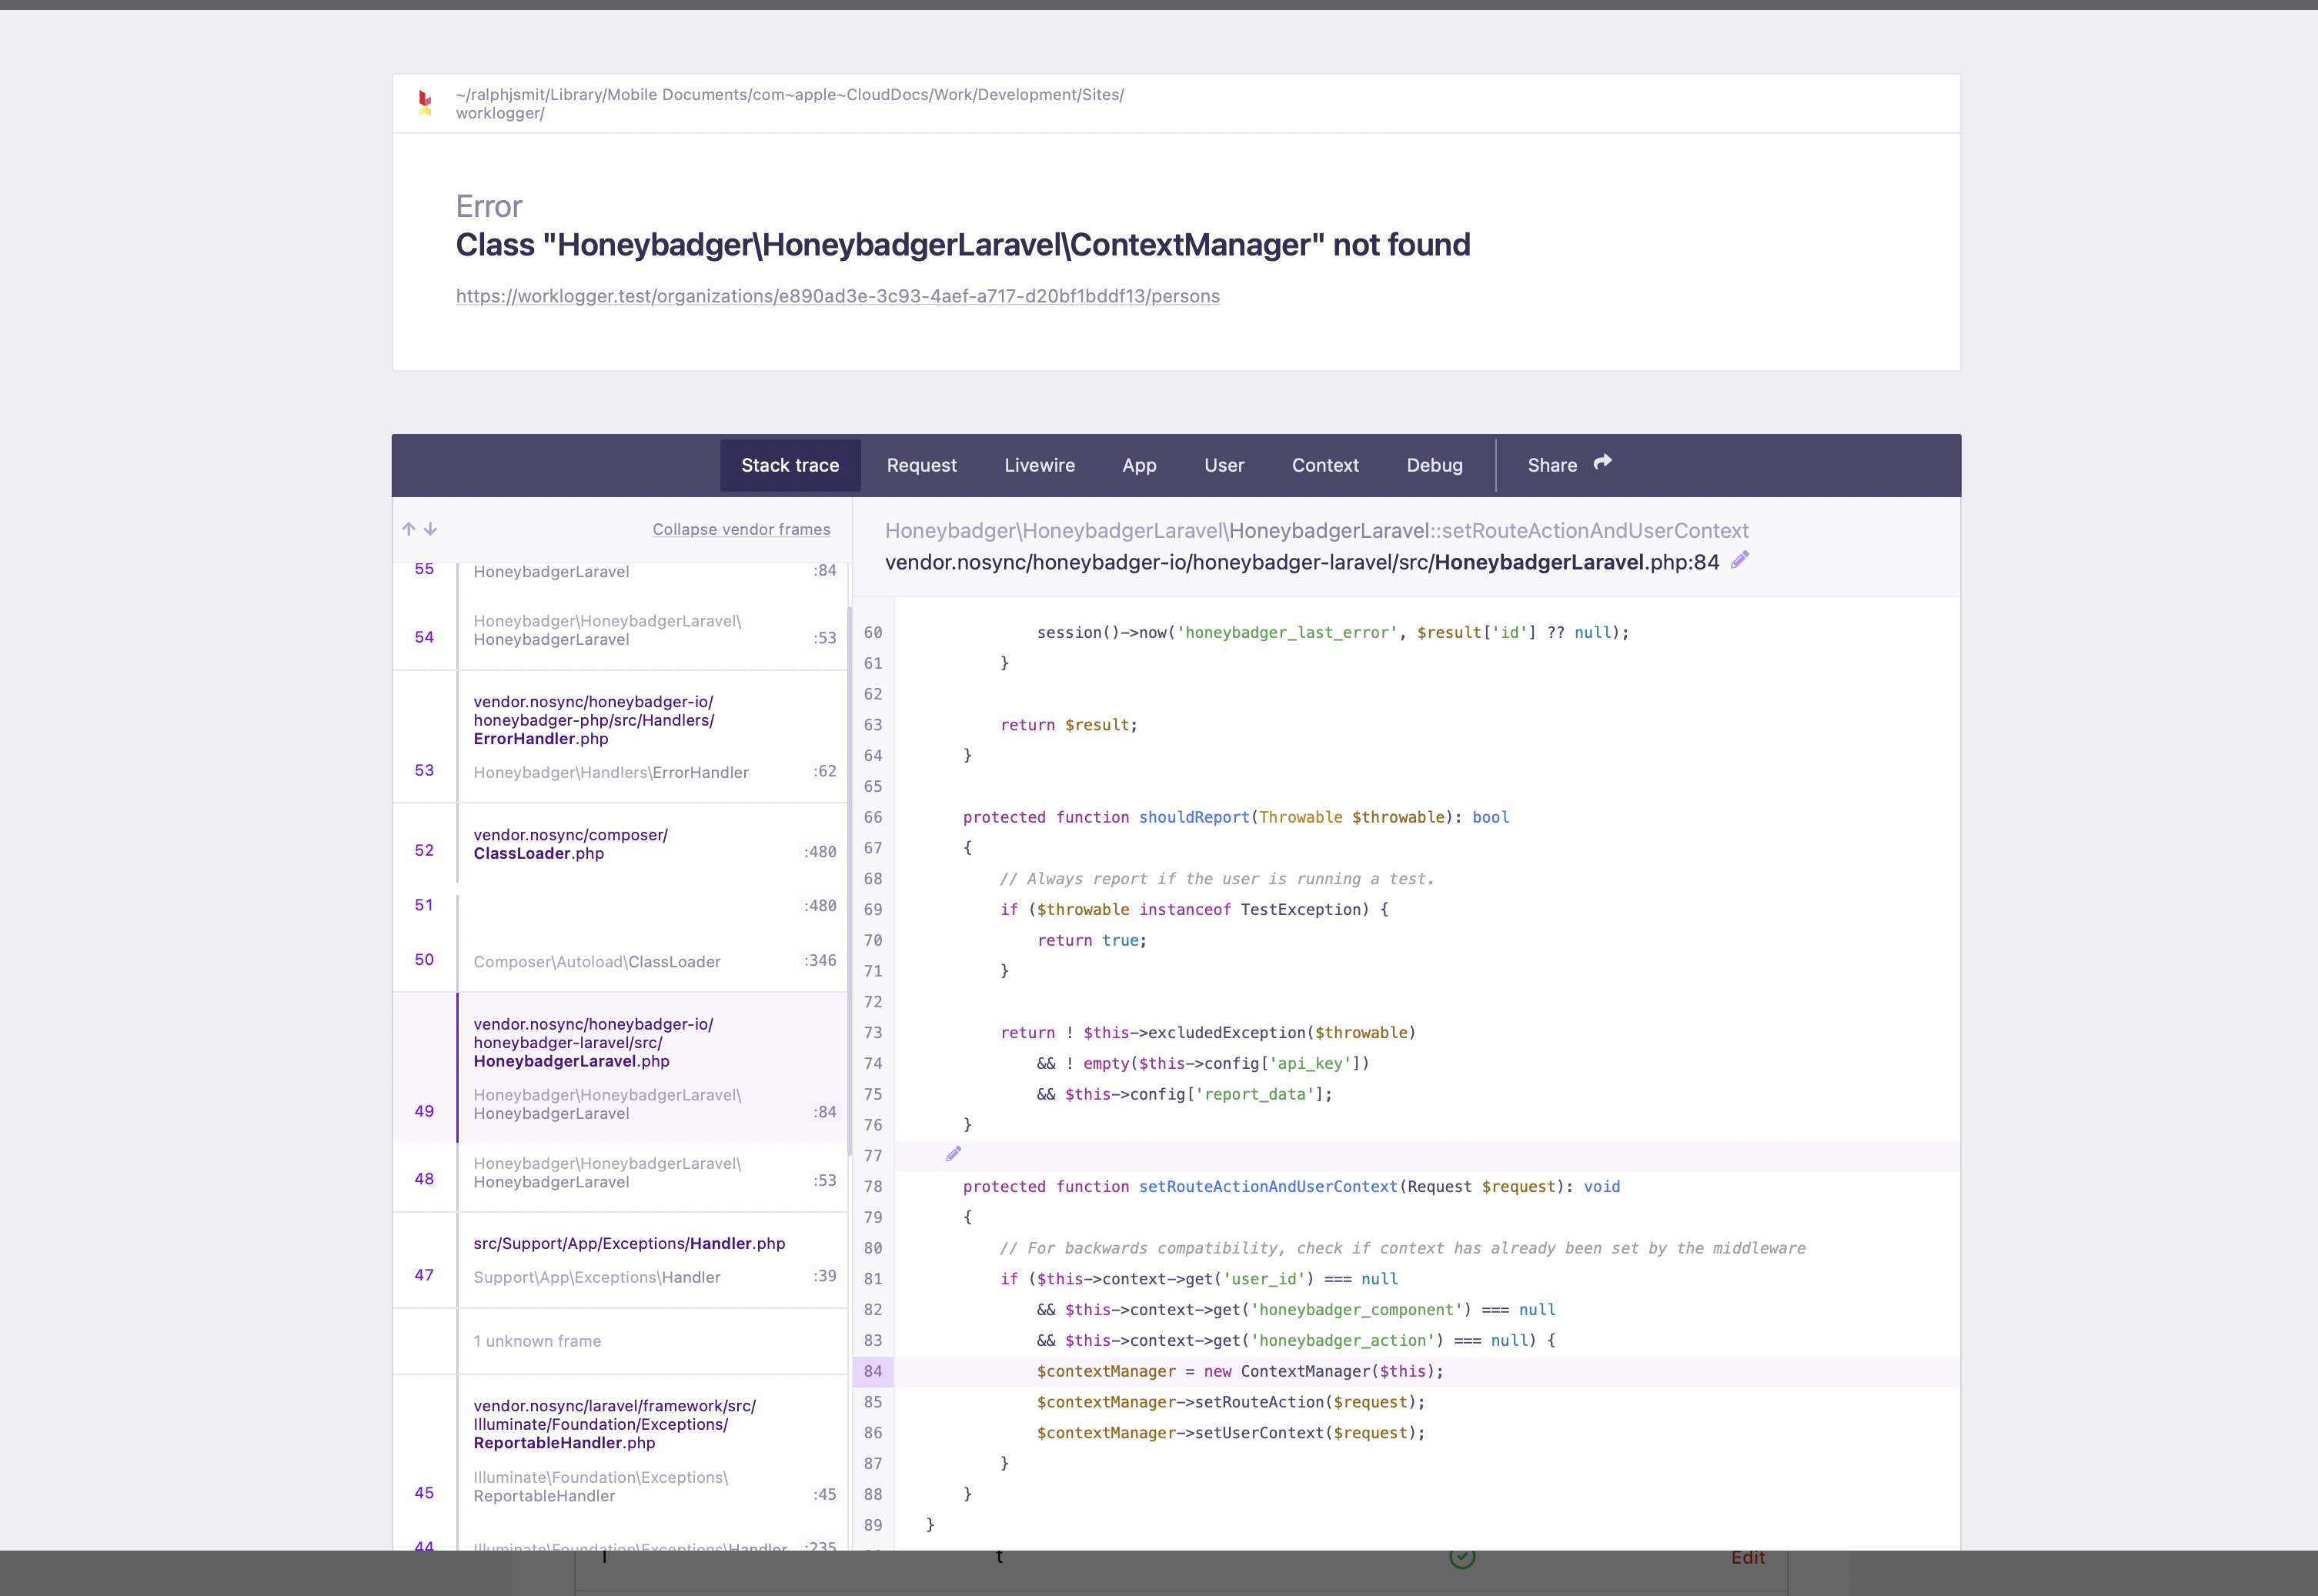Open the Share dropdown menu
The height and width of the screenshot is (1596, 2318).
tap(1552, 465)
